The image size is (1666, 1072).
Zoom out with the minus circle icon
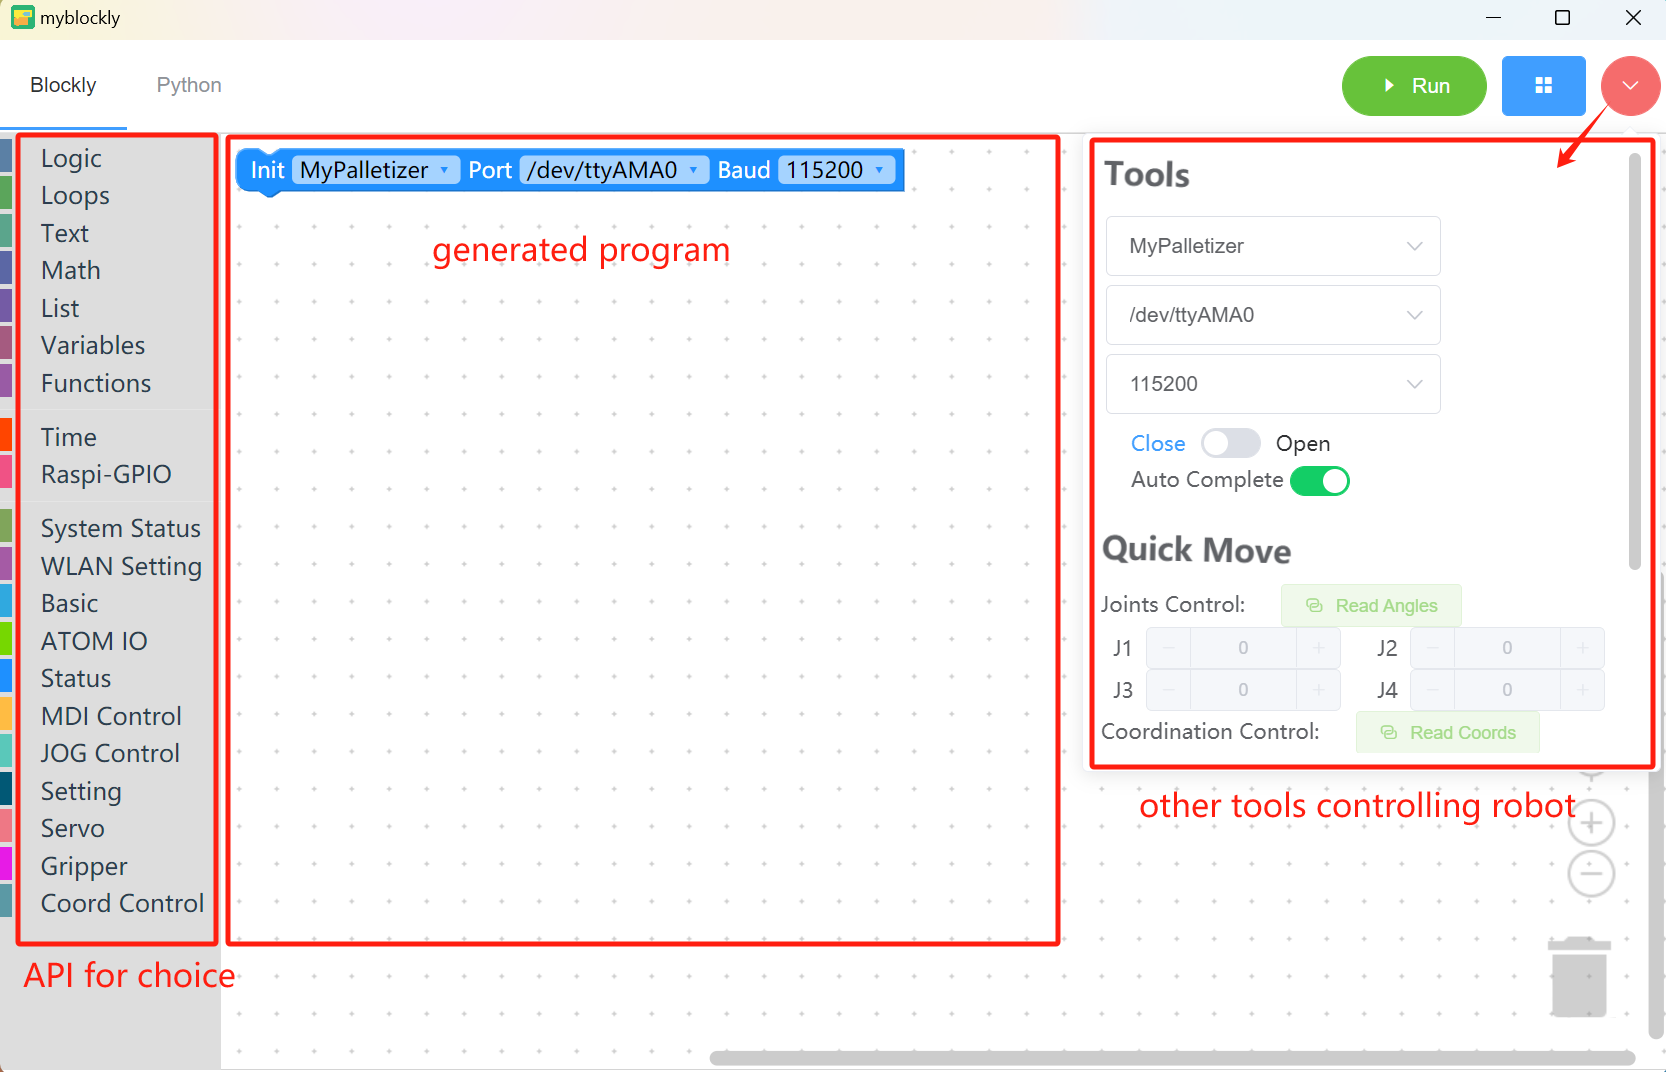coord(1591,874)
